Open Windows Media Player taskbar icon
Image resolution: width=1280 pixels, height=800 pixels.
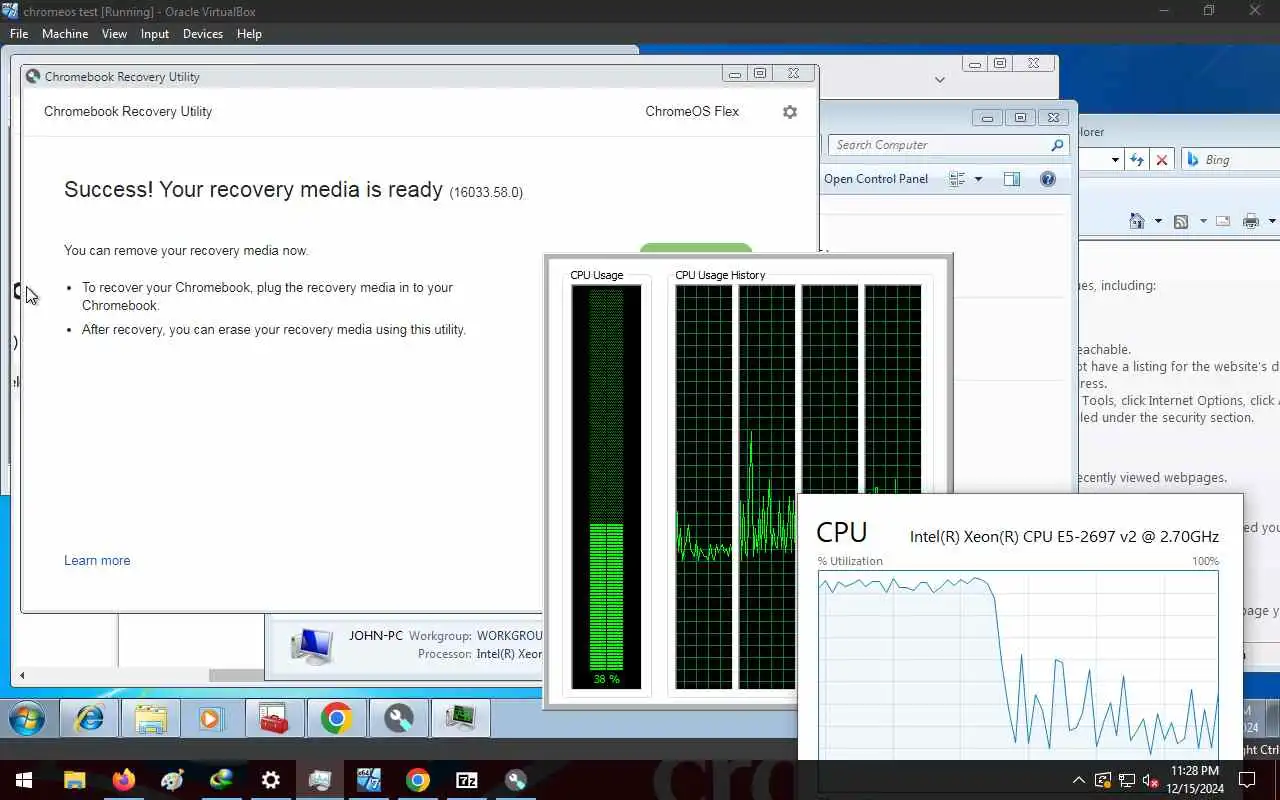[x=210, y=719]
